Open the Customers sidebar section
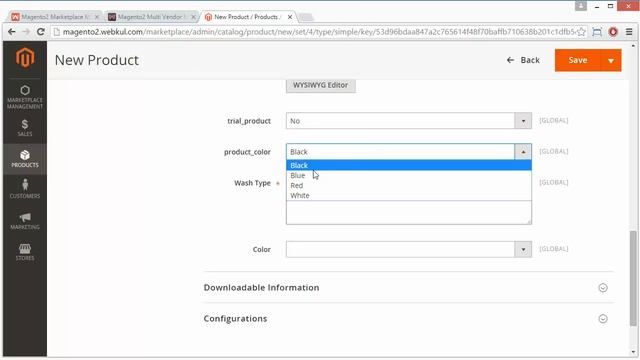Viewport: 640px width, 360px height. (x=25, y=189)
